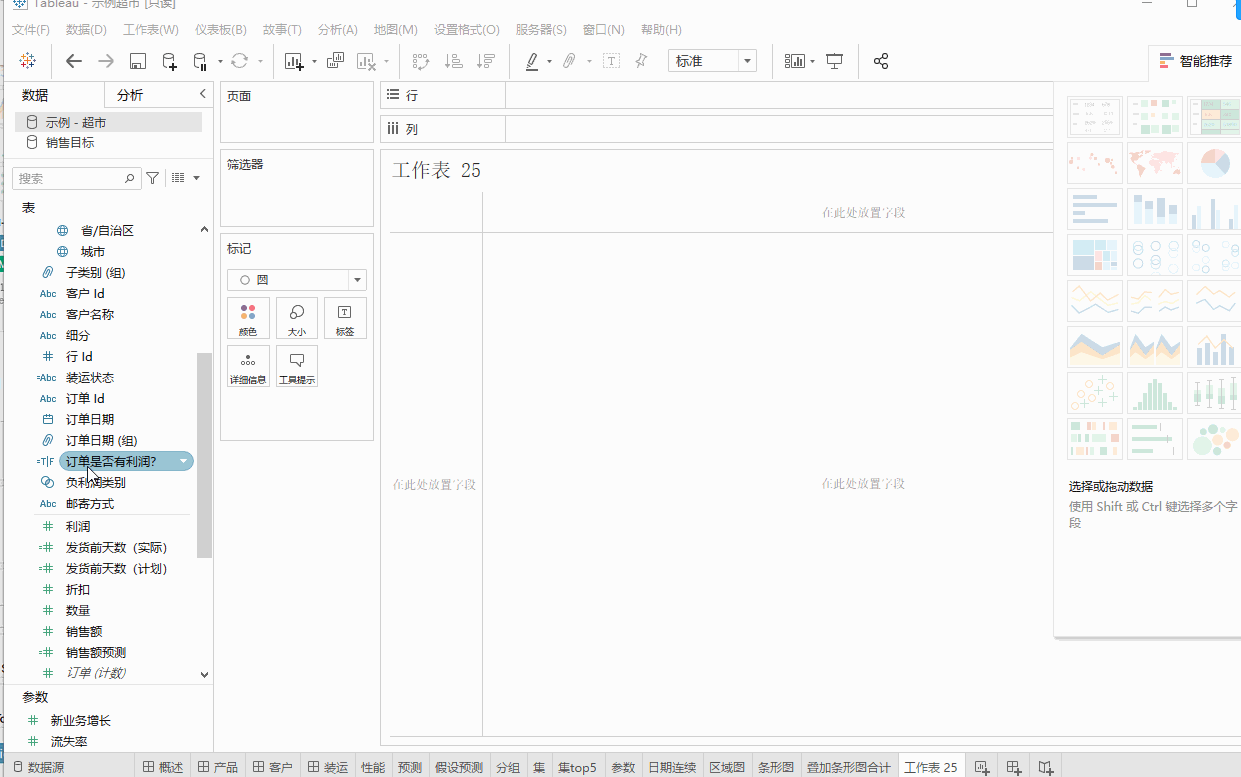The image size is (1241, 777).
Task: Open the 帮助(H) menu
Action: click(661, 30)
